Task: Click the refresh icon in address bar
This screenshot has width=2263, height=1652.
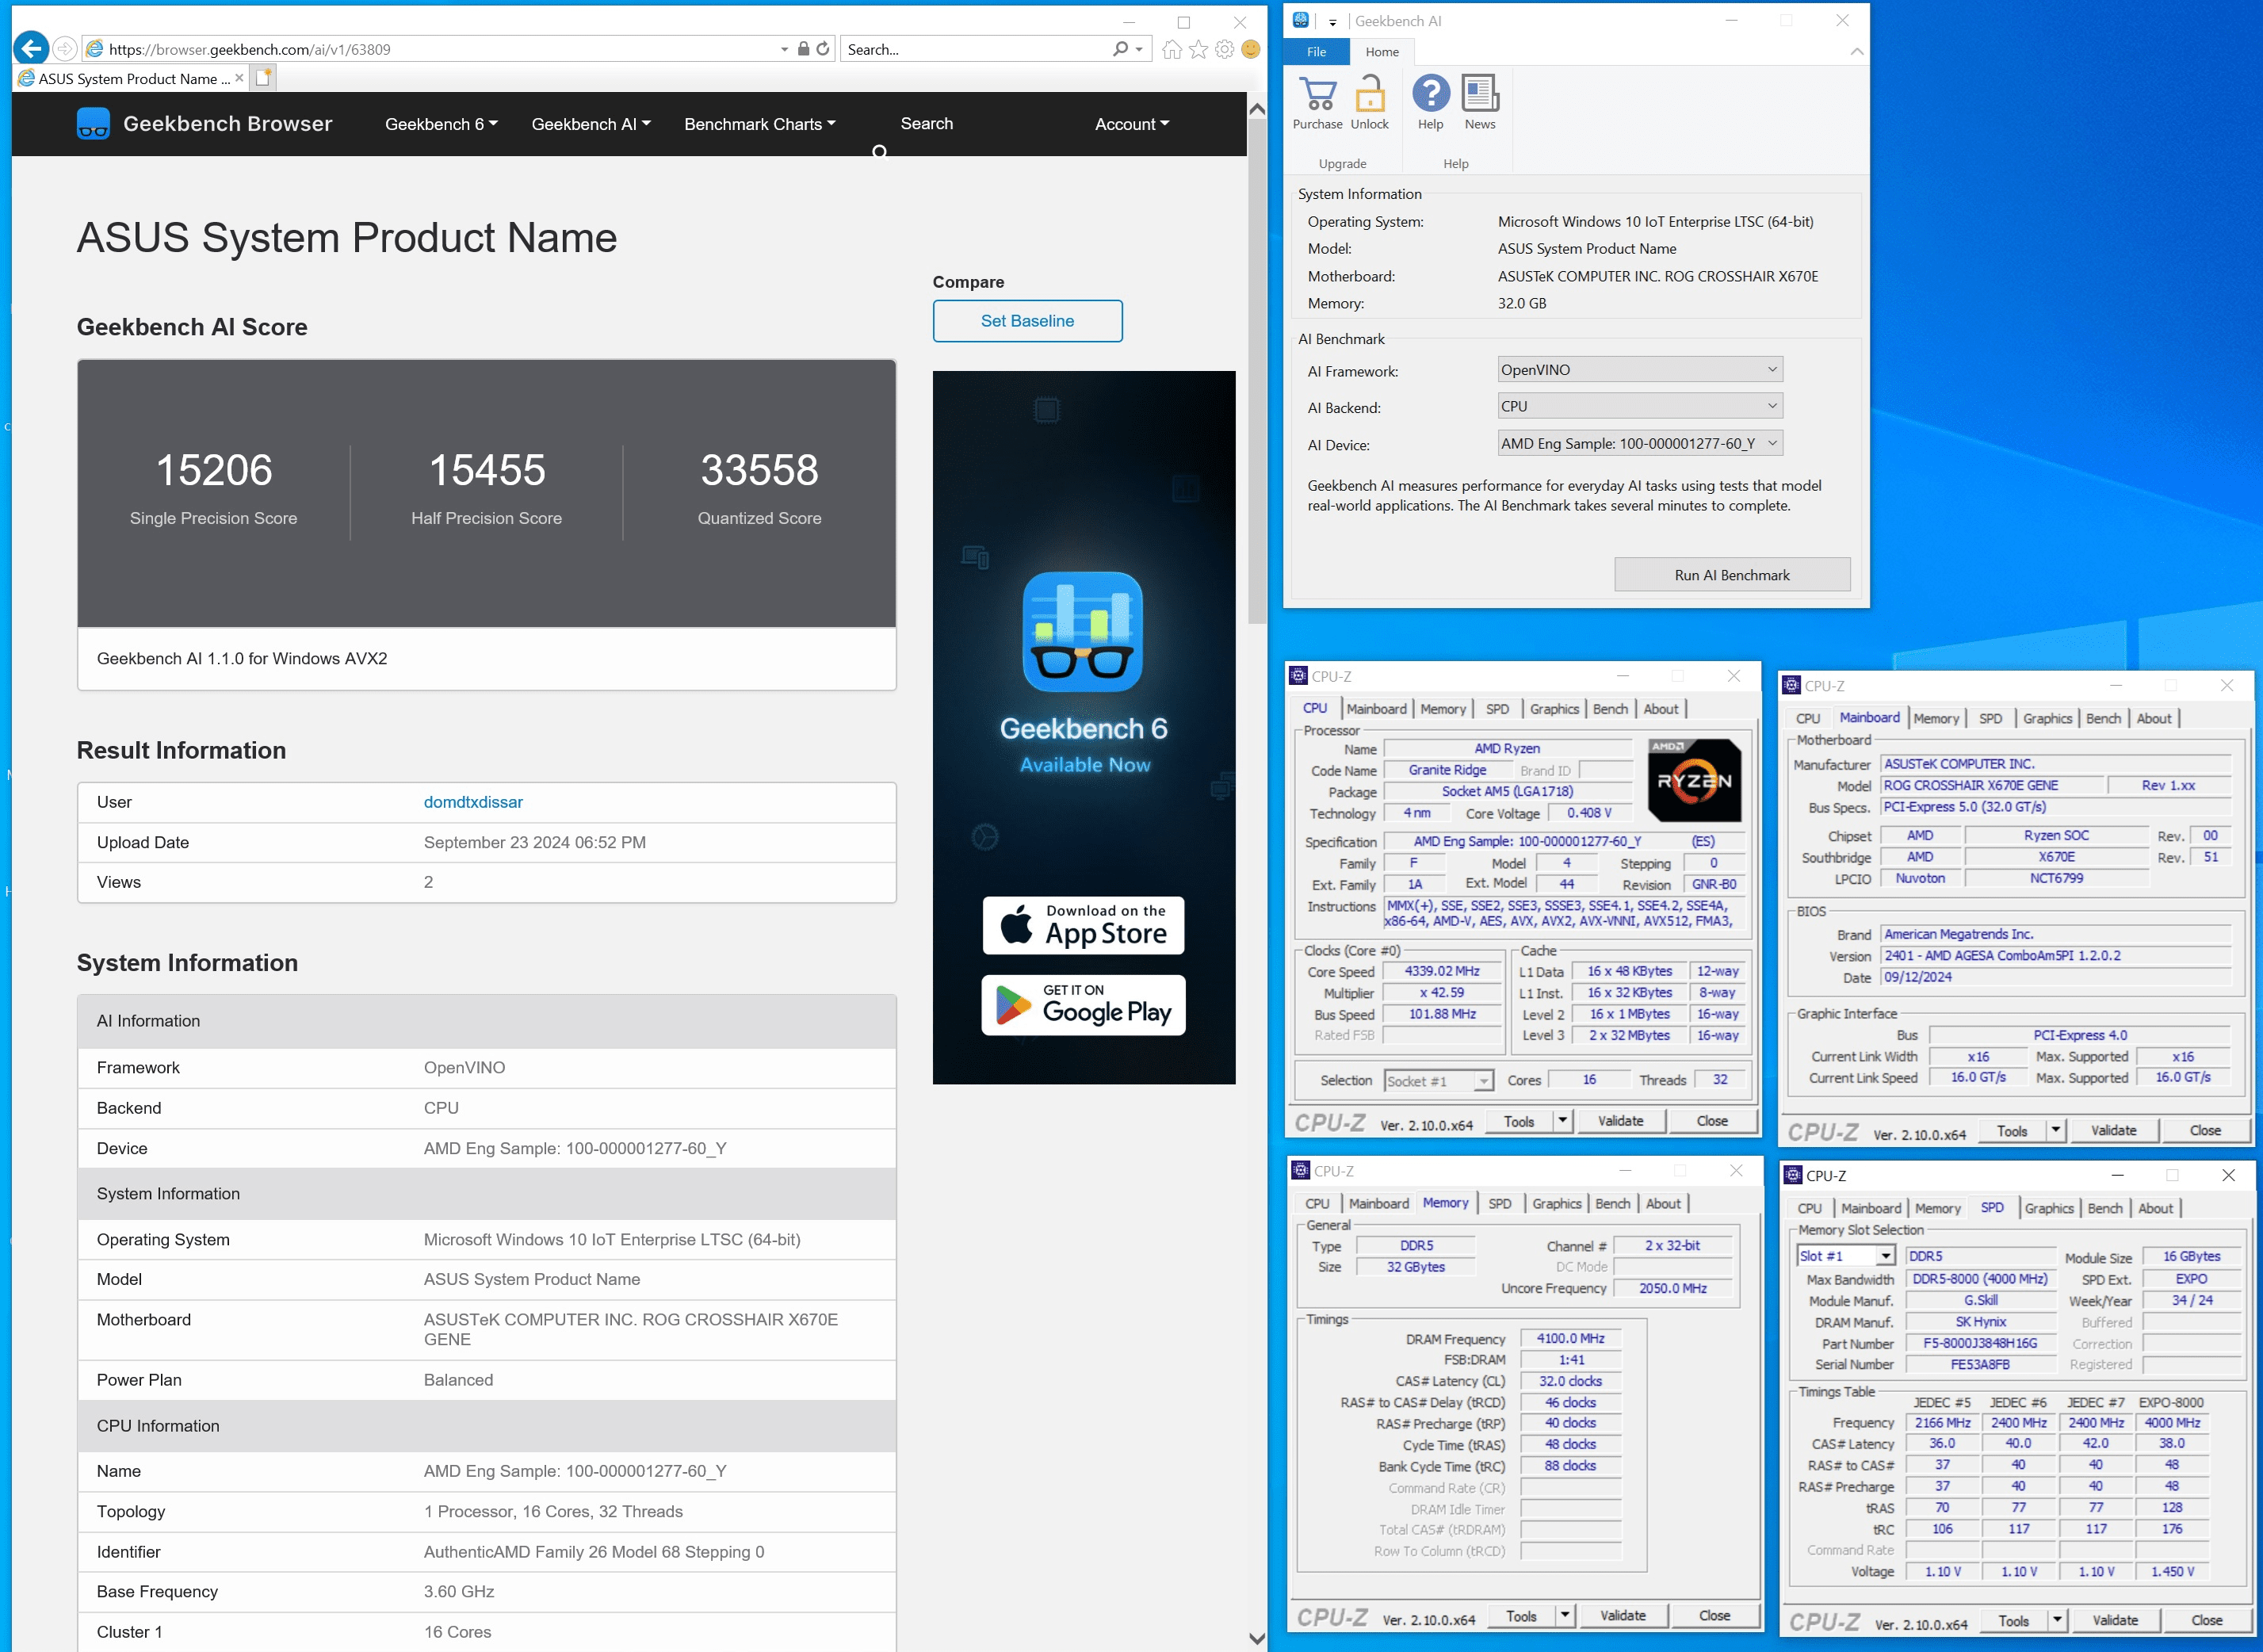Action: [823, 49]
